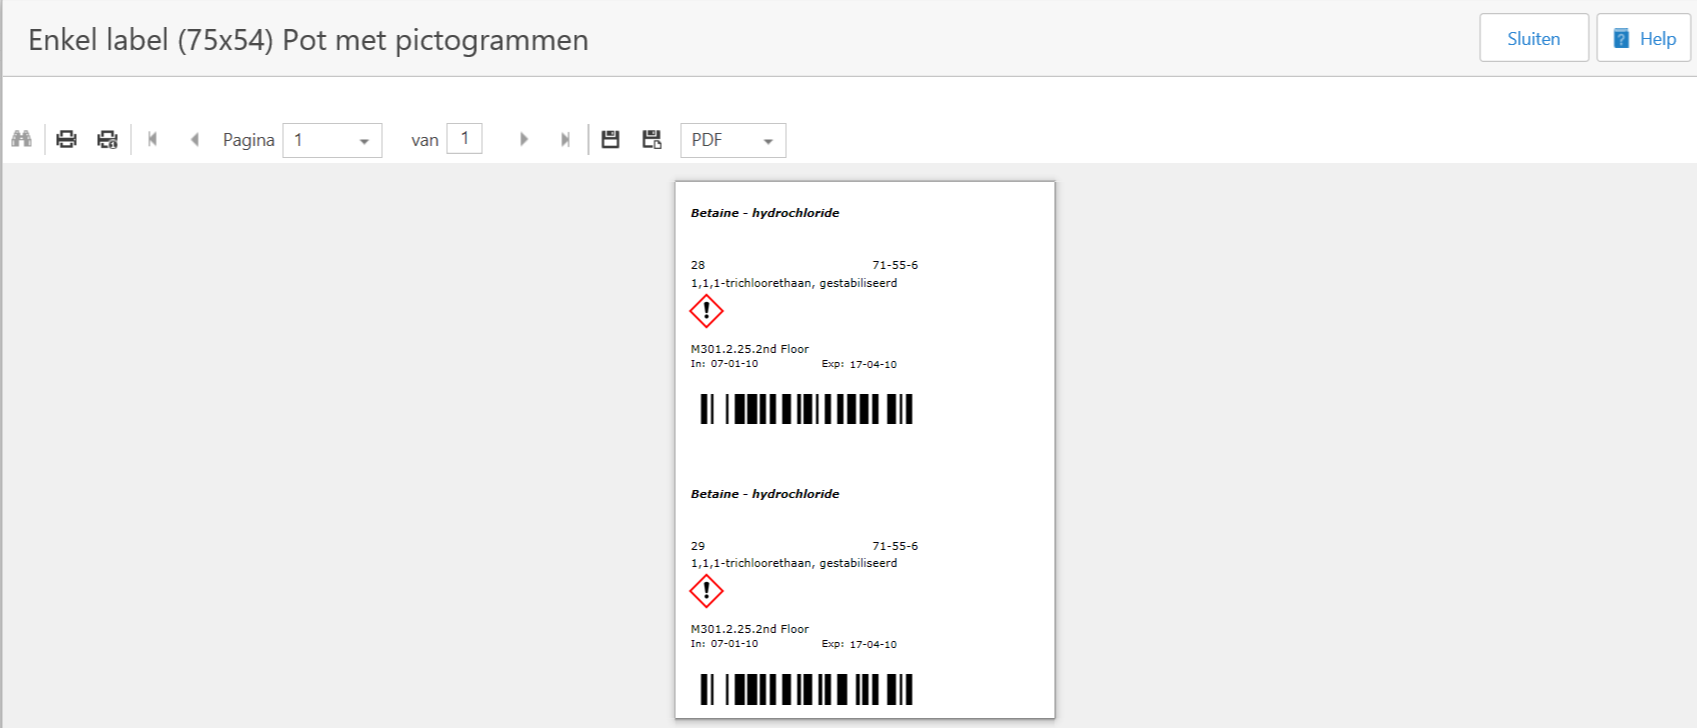Image resolution: width=1697 pixels, height=728 pixels.
Task: Click the second label's exclamation pictogram
Action: [706, 591]
